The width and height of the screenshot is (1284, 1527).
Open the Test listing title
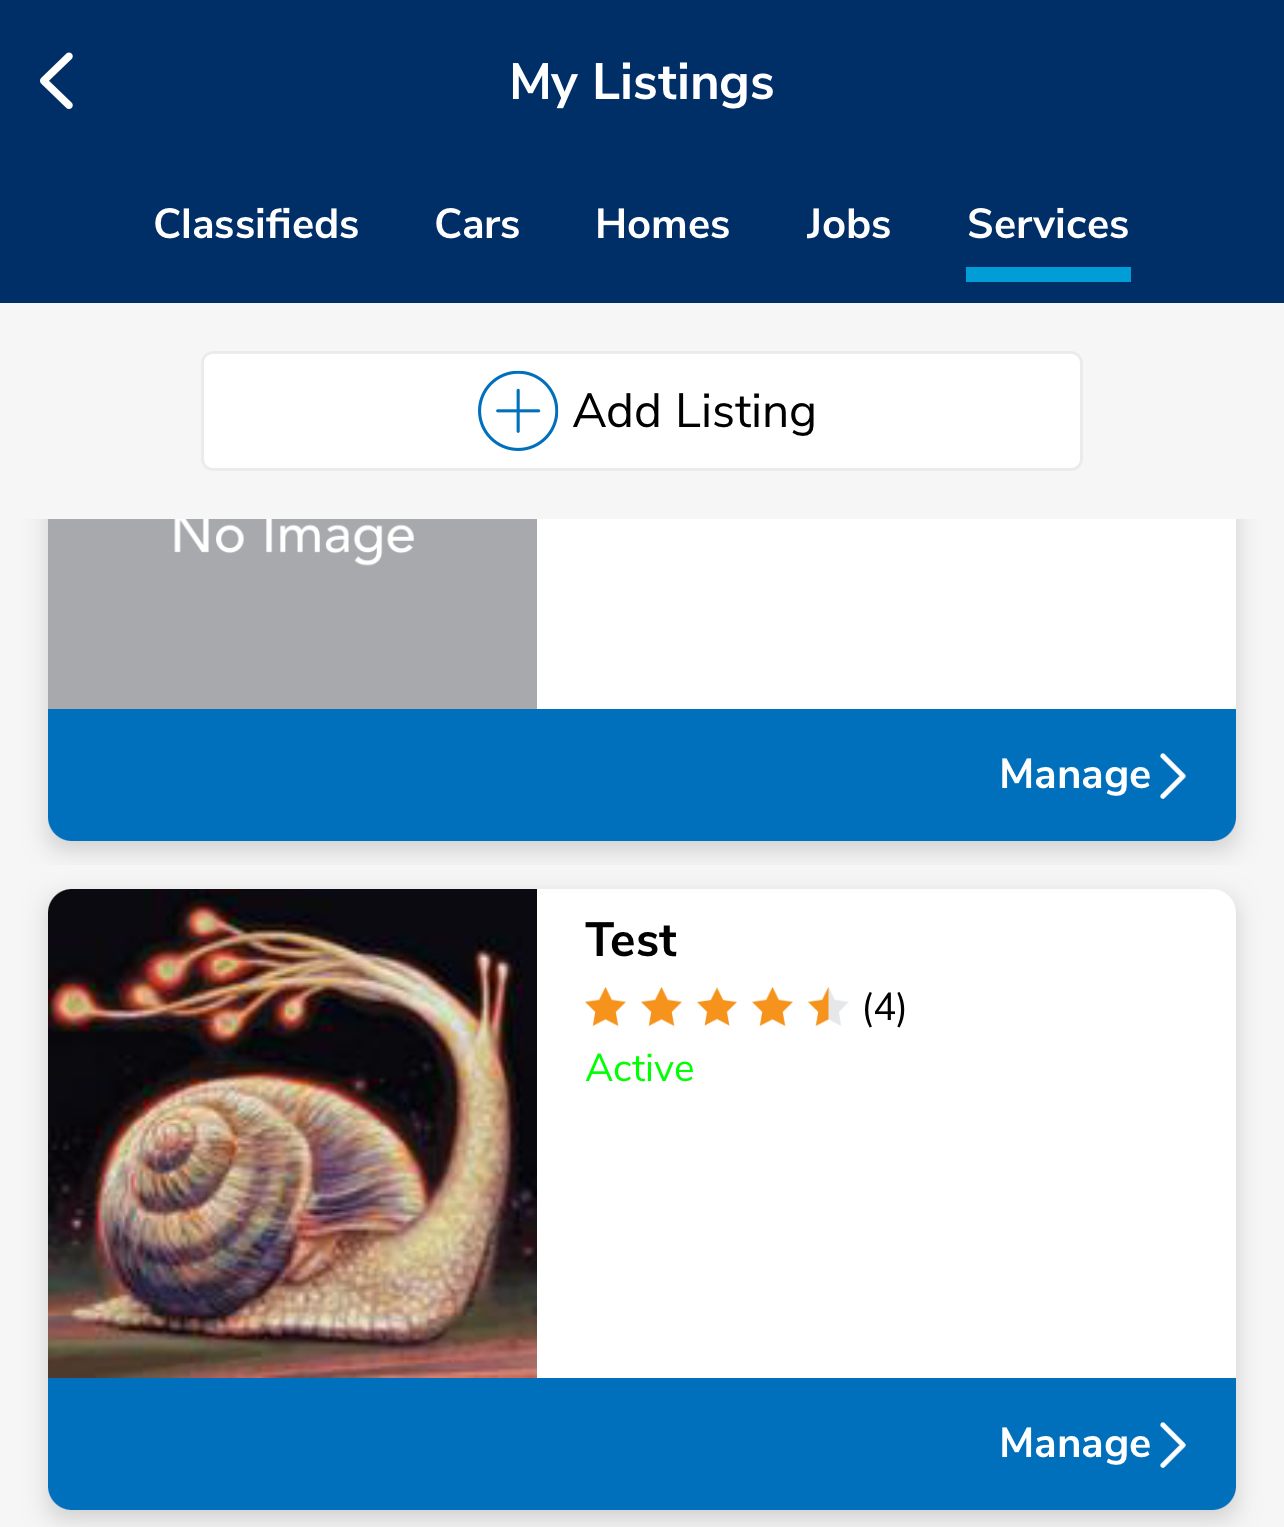[x=630, y=939]
